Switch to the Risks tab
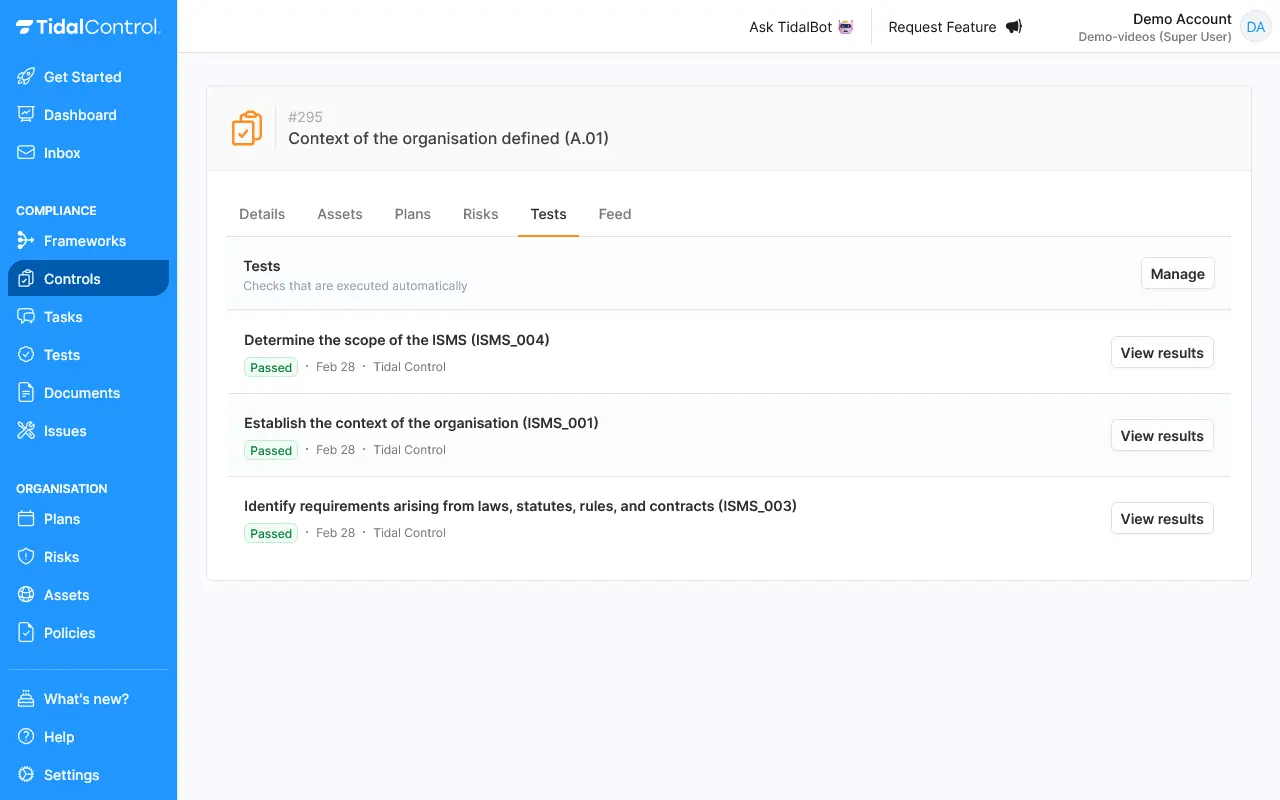This screenshot has width=1280, height=800. click(x=481, y=214)
